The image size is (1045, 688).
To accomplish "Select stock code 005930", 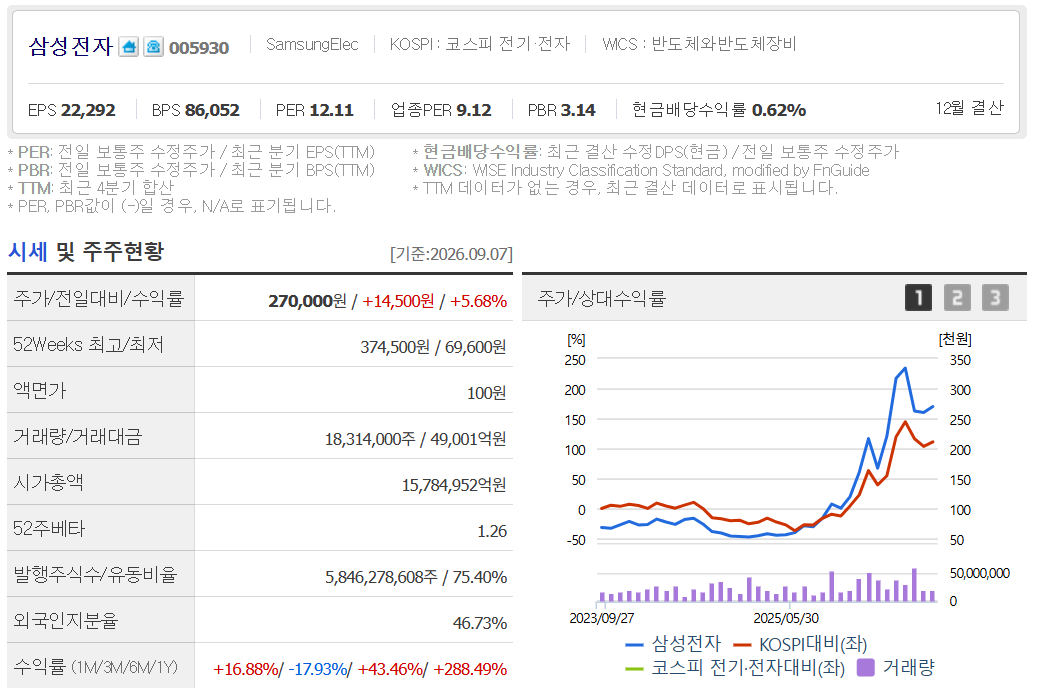I will pyautogui.click(x=199, y=48).
